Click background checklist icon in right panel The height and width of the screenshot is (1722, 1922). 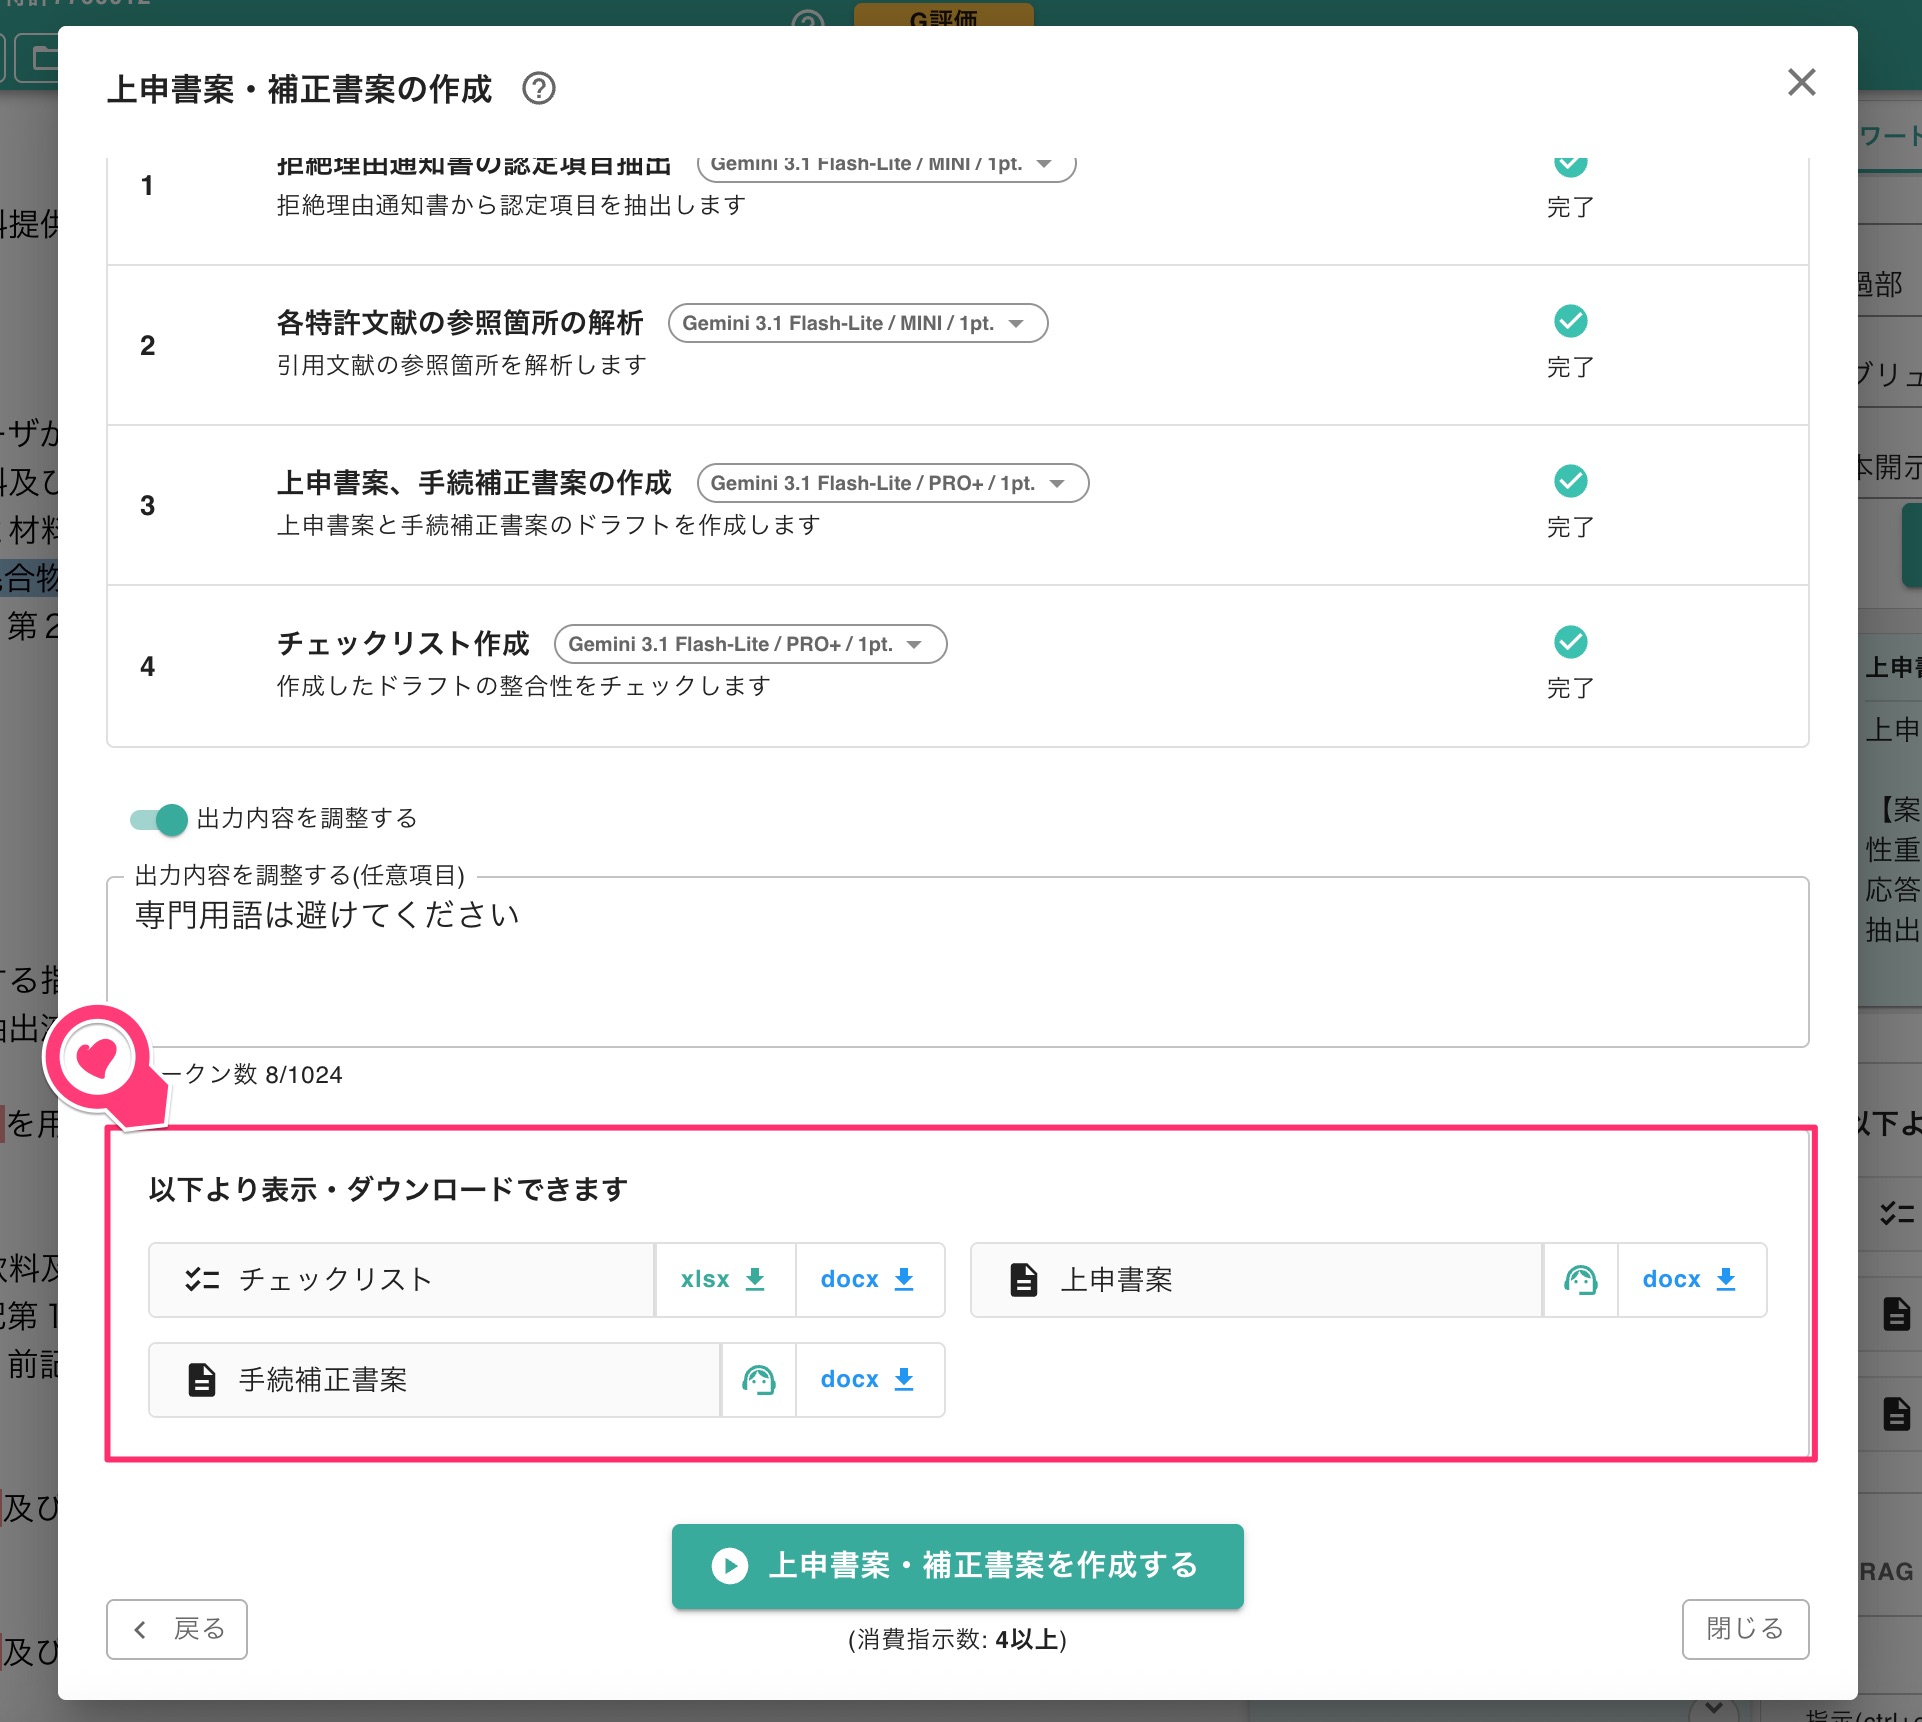coord(1896,1214)
